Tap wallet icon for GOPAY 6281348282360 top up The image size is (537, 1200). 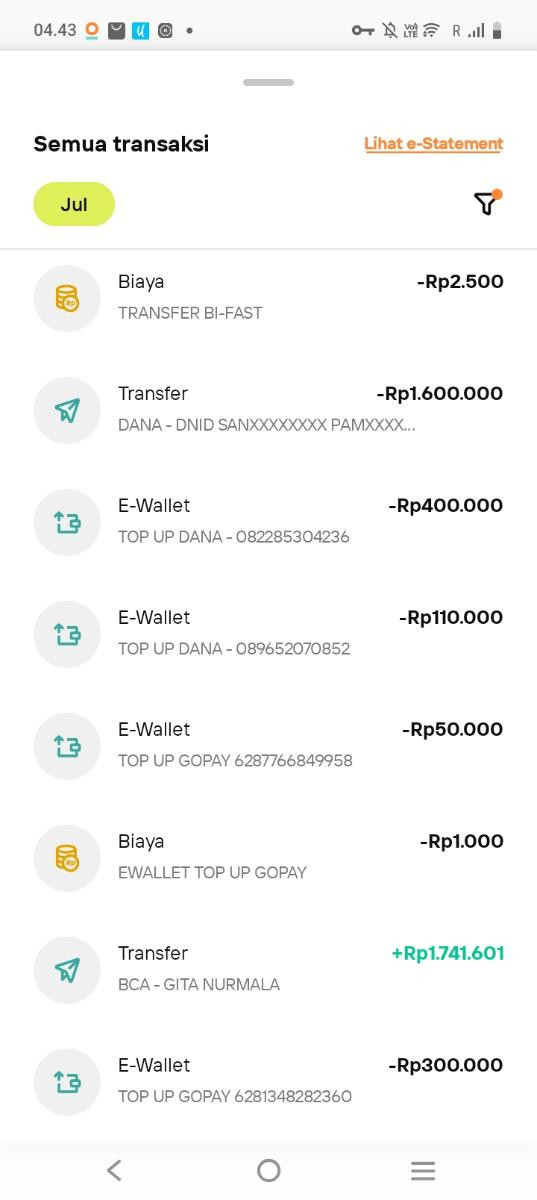pos(67,1082)
